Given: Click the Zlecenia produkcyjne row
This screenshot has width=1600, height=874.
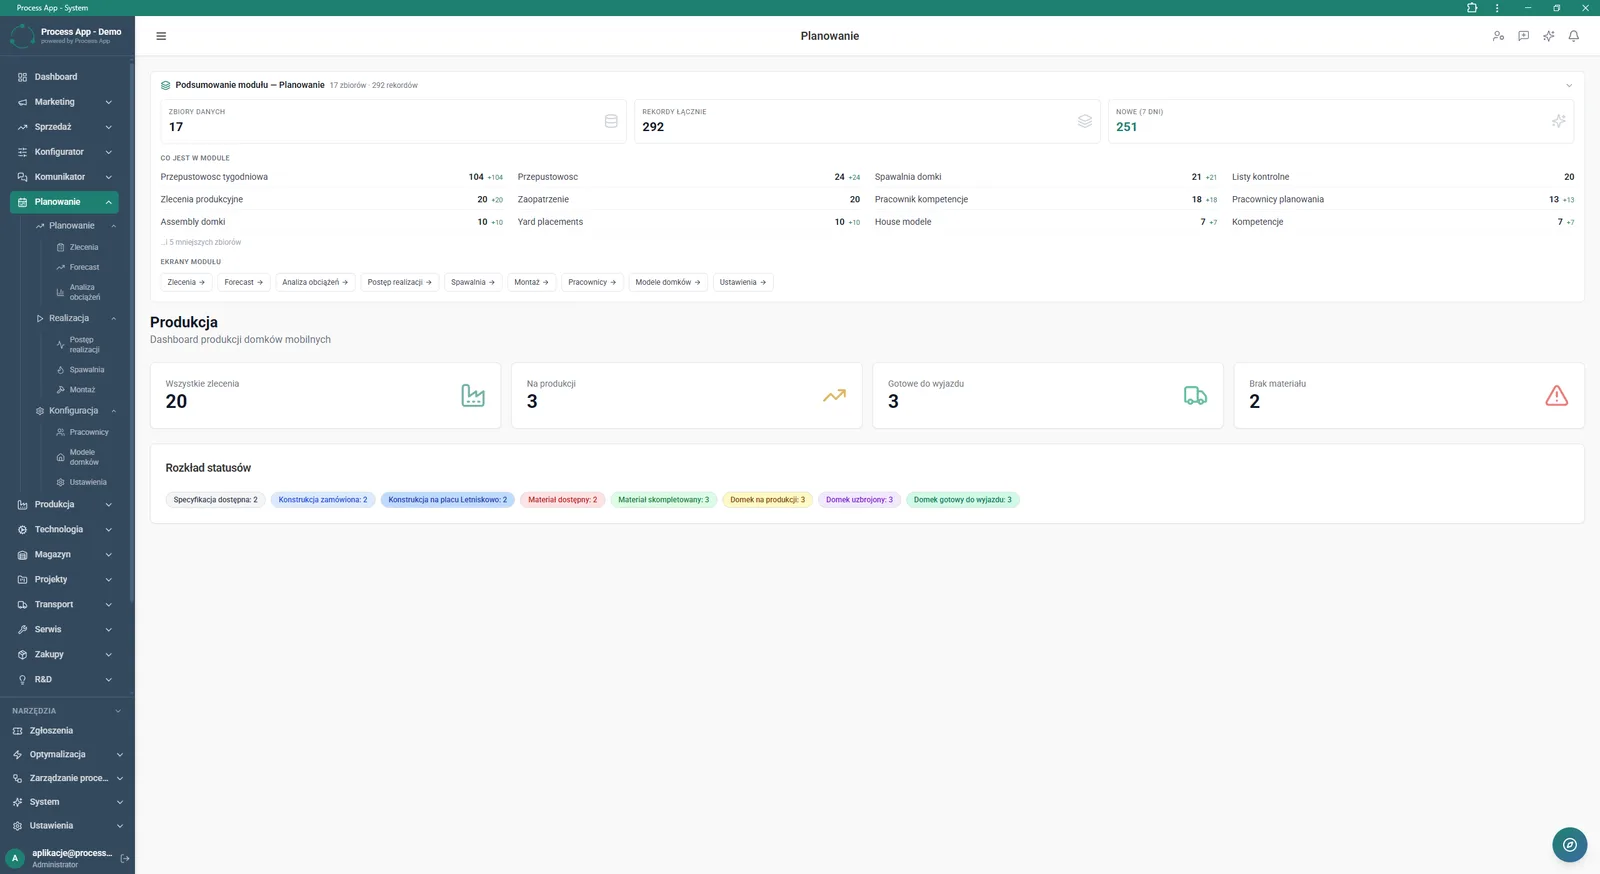Looking at the screenshot, I should [332, 200].
